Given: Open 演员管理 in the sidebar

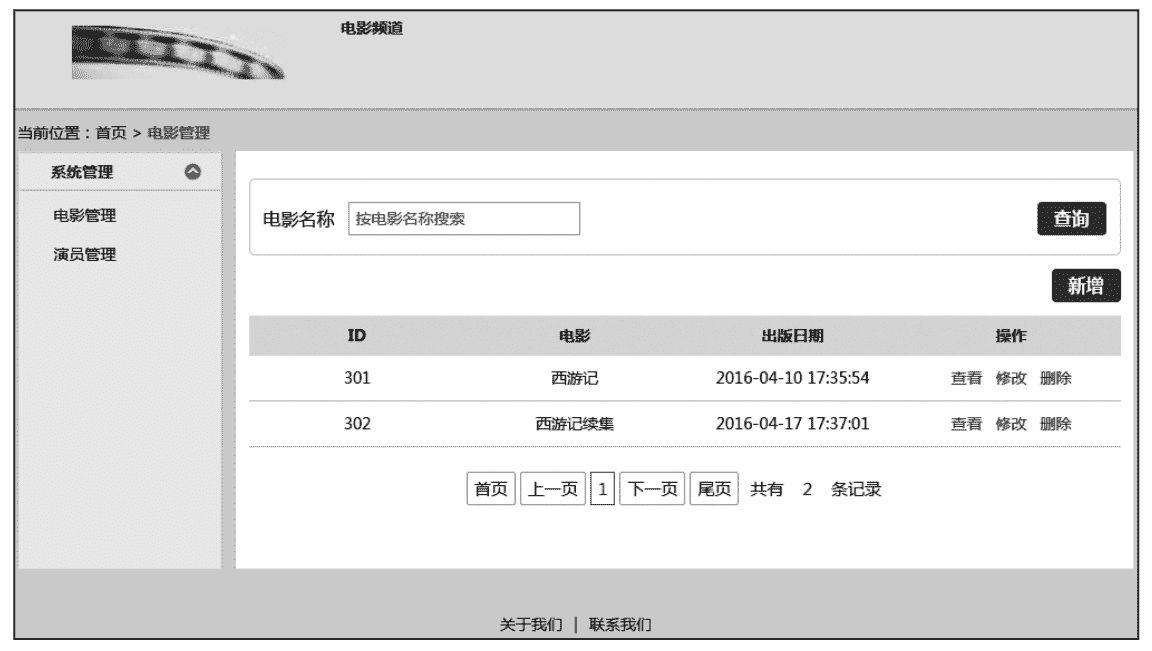Looking at the screenshot, I should (x=84, y=254).
